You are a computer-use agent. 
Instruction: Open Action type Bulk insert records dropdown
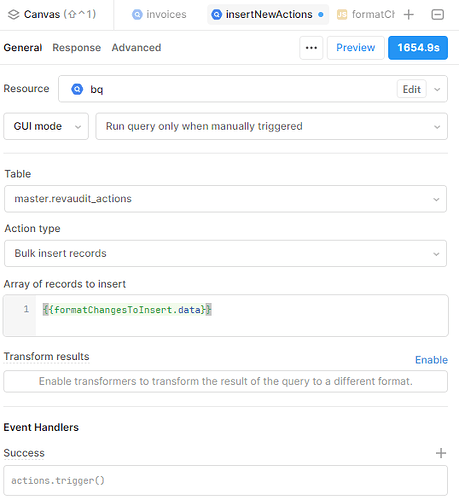pyautogui.click(x=225, y=253)
